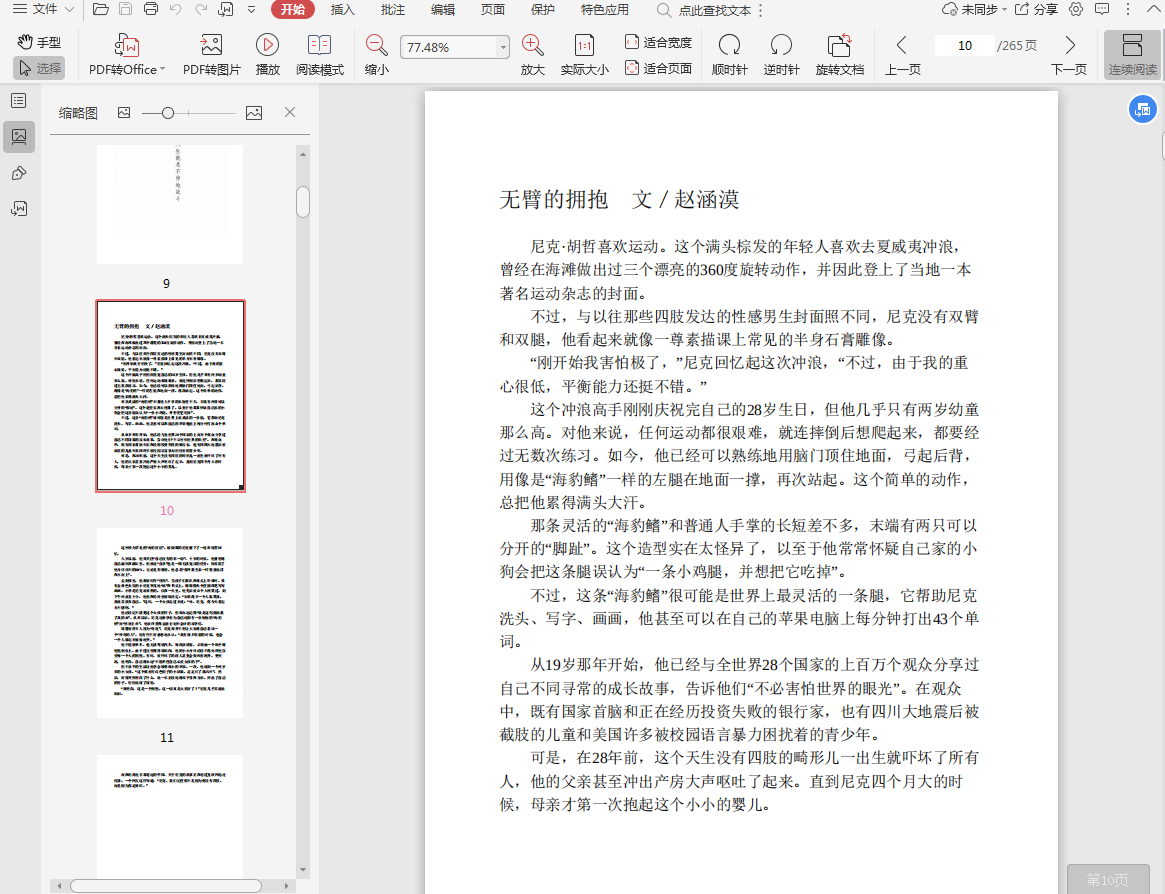Click the blue floating translate assistant button
1165x894 pixels.
tap(1143, 110)
